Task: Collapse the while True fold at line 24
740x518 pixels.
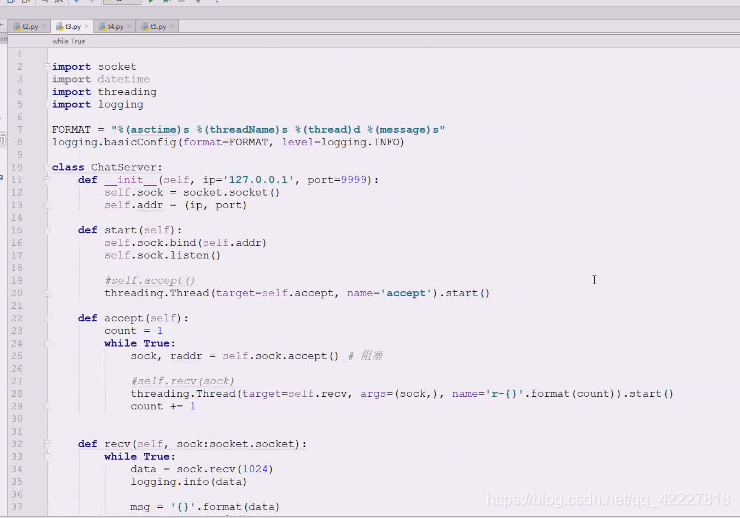Action: pyautogui.click(x=47, y=343)
